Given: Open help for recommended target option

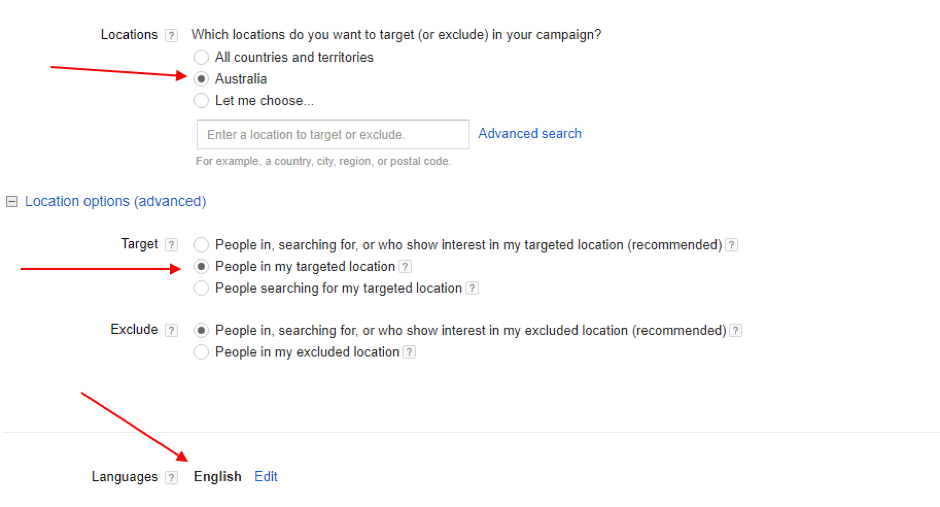Looking at the screenshot, I should coord(732,245).
